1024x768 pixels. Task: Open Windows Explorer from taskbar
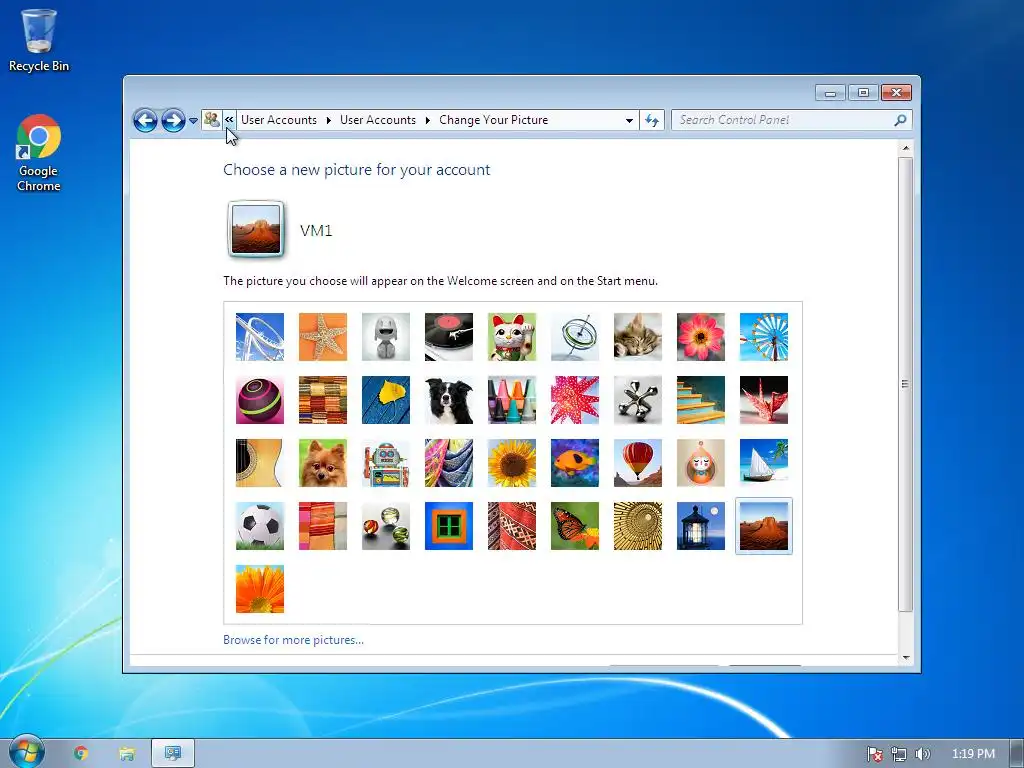tap(127, 754)
